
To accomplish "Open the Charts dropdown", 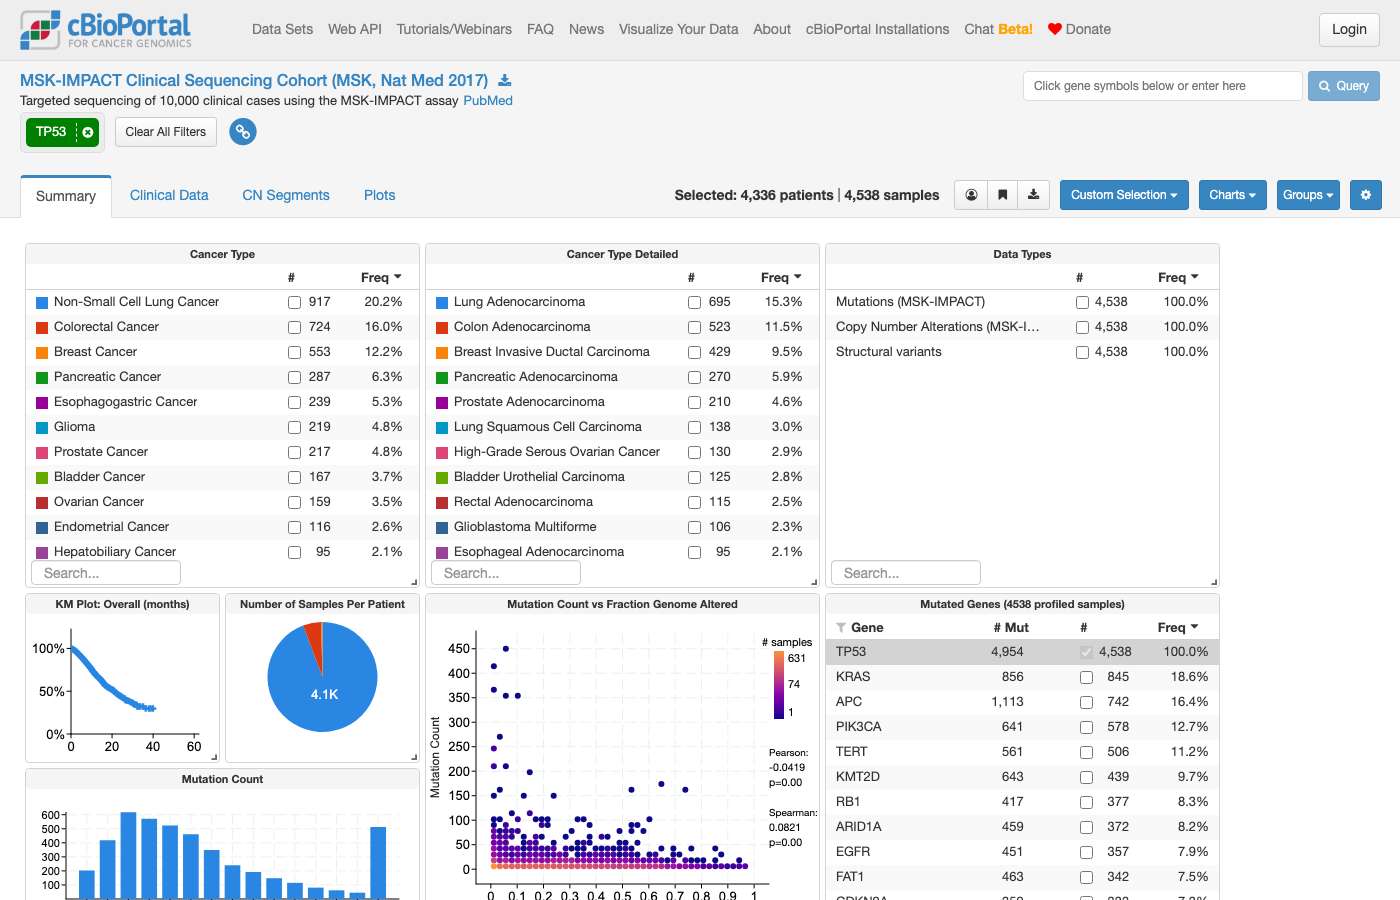I will pos(1232,195).
